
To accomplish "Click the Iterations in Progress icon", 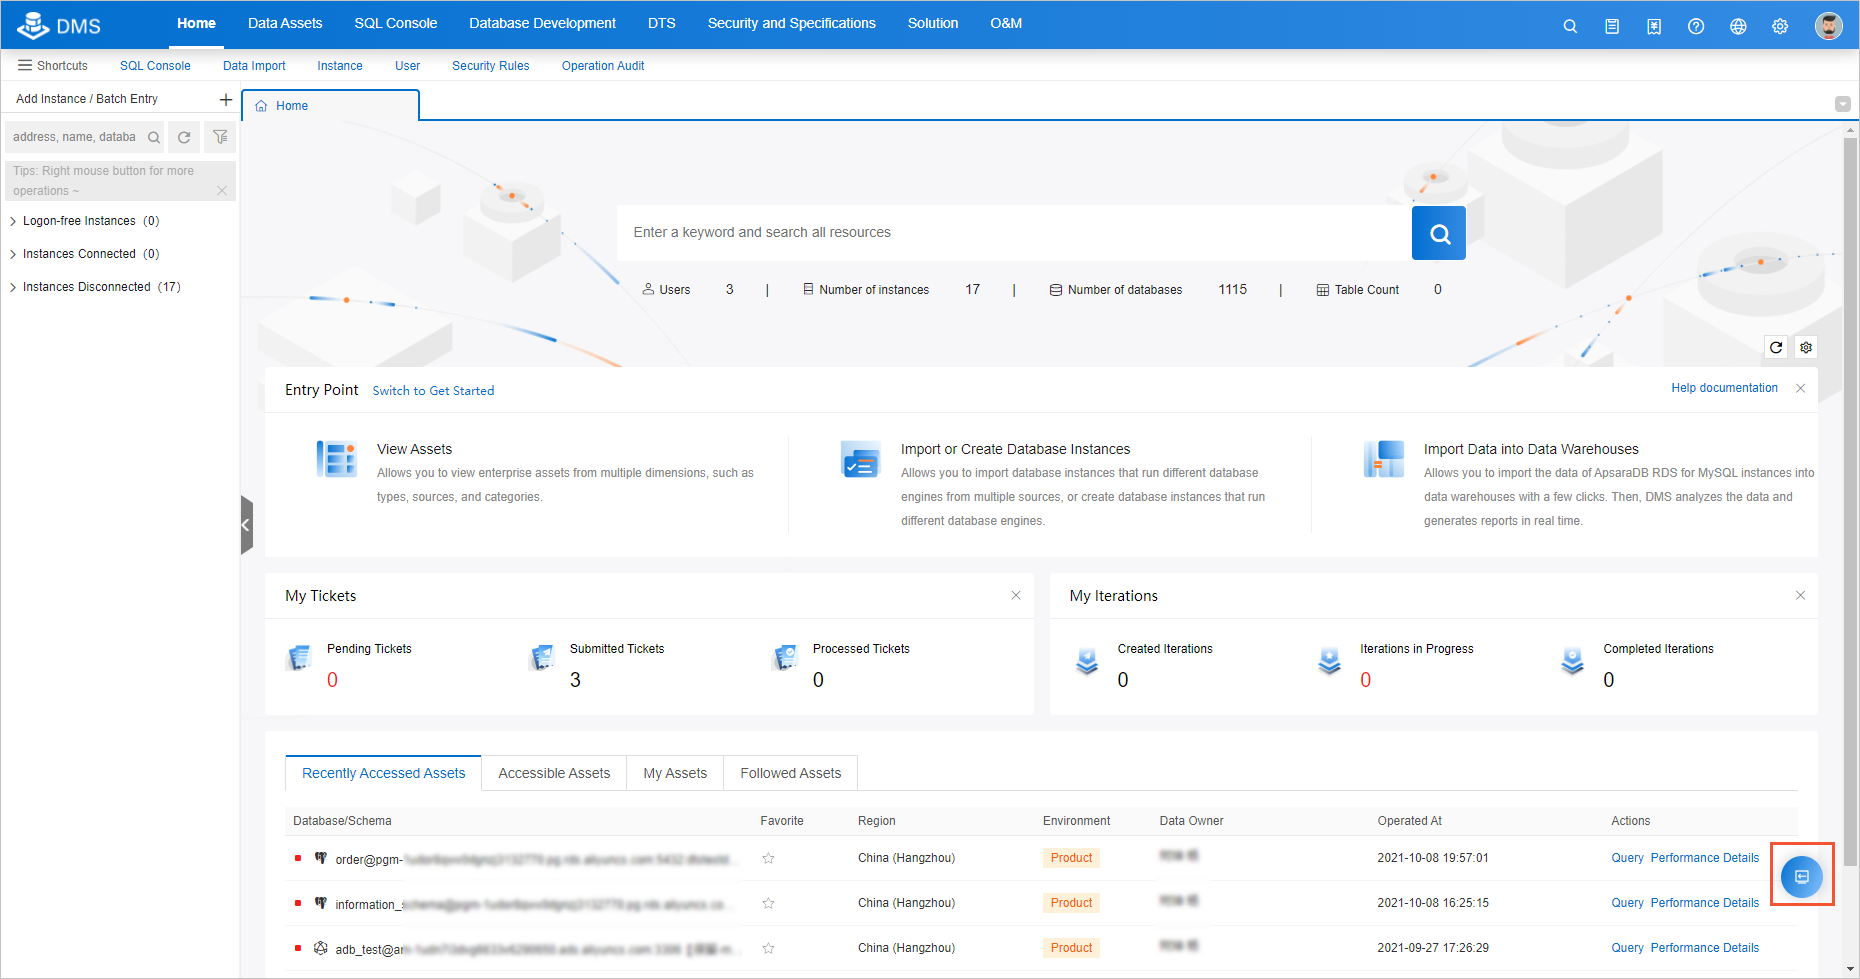I will coord(1329,660).
